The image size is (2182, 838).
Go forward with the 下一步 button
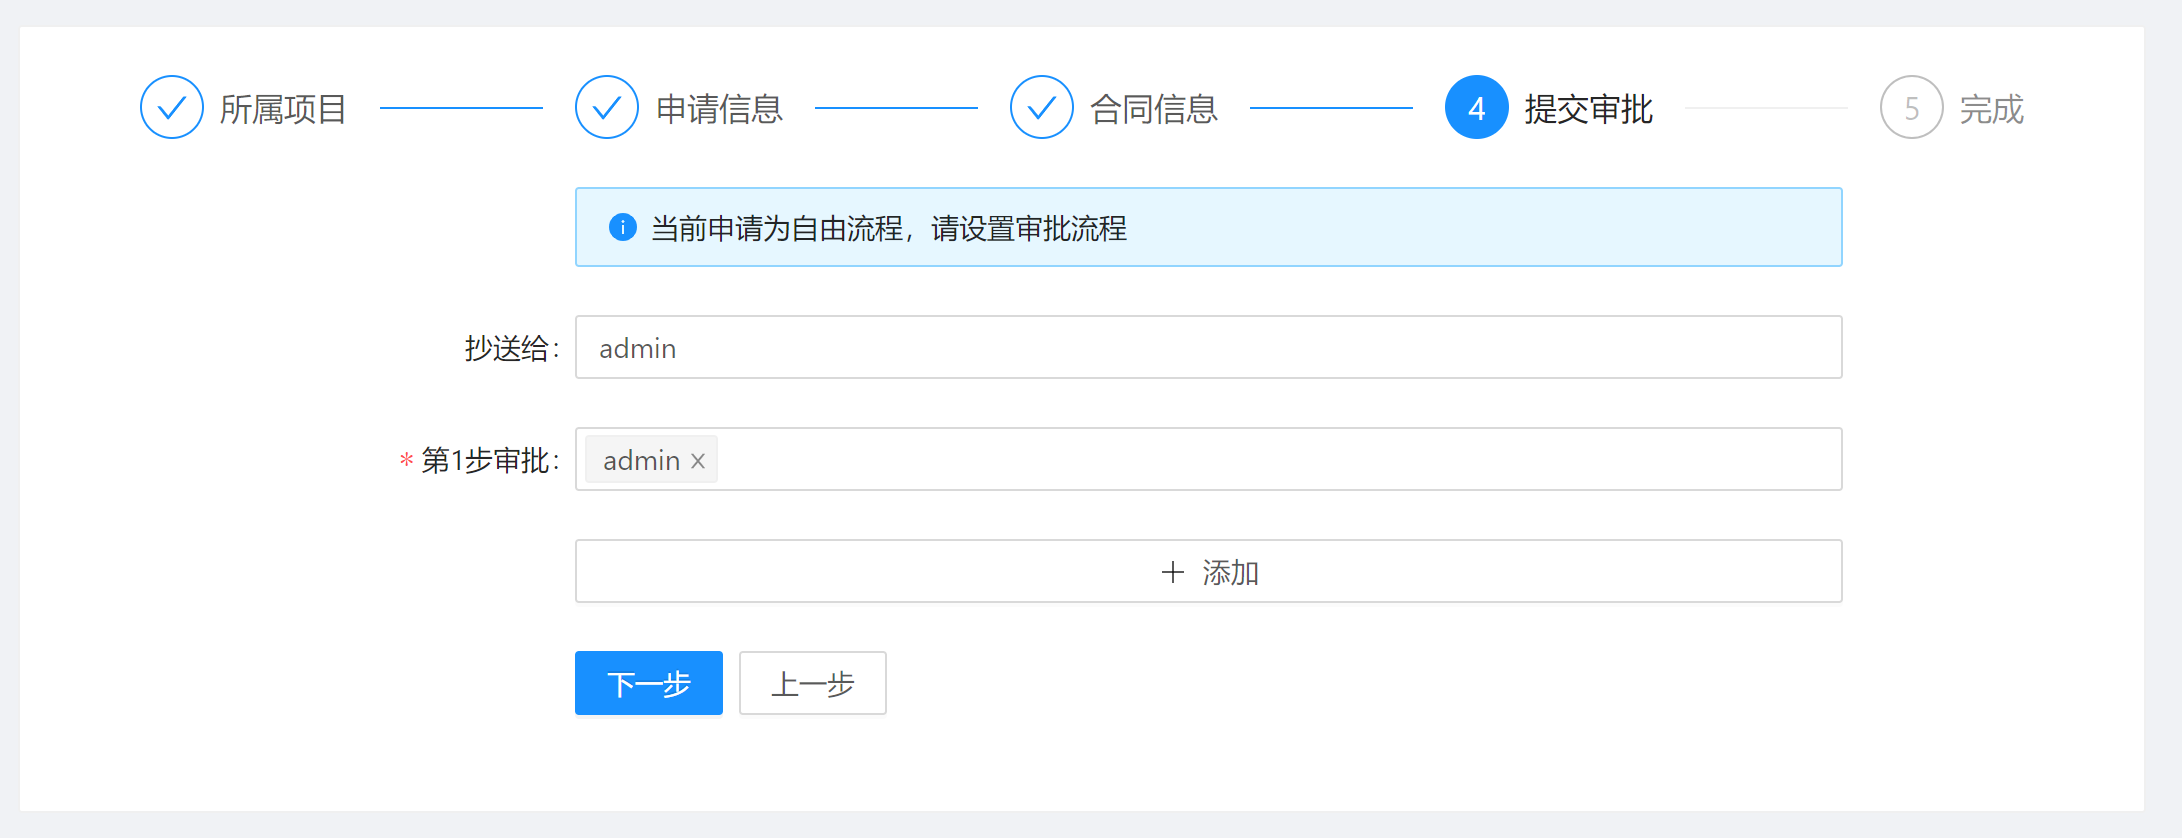pyautogui.click(x=649, y=683)
